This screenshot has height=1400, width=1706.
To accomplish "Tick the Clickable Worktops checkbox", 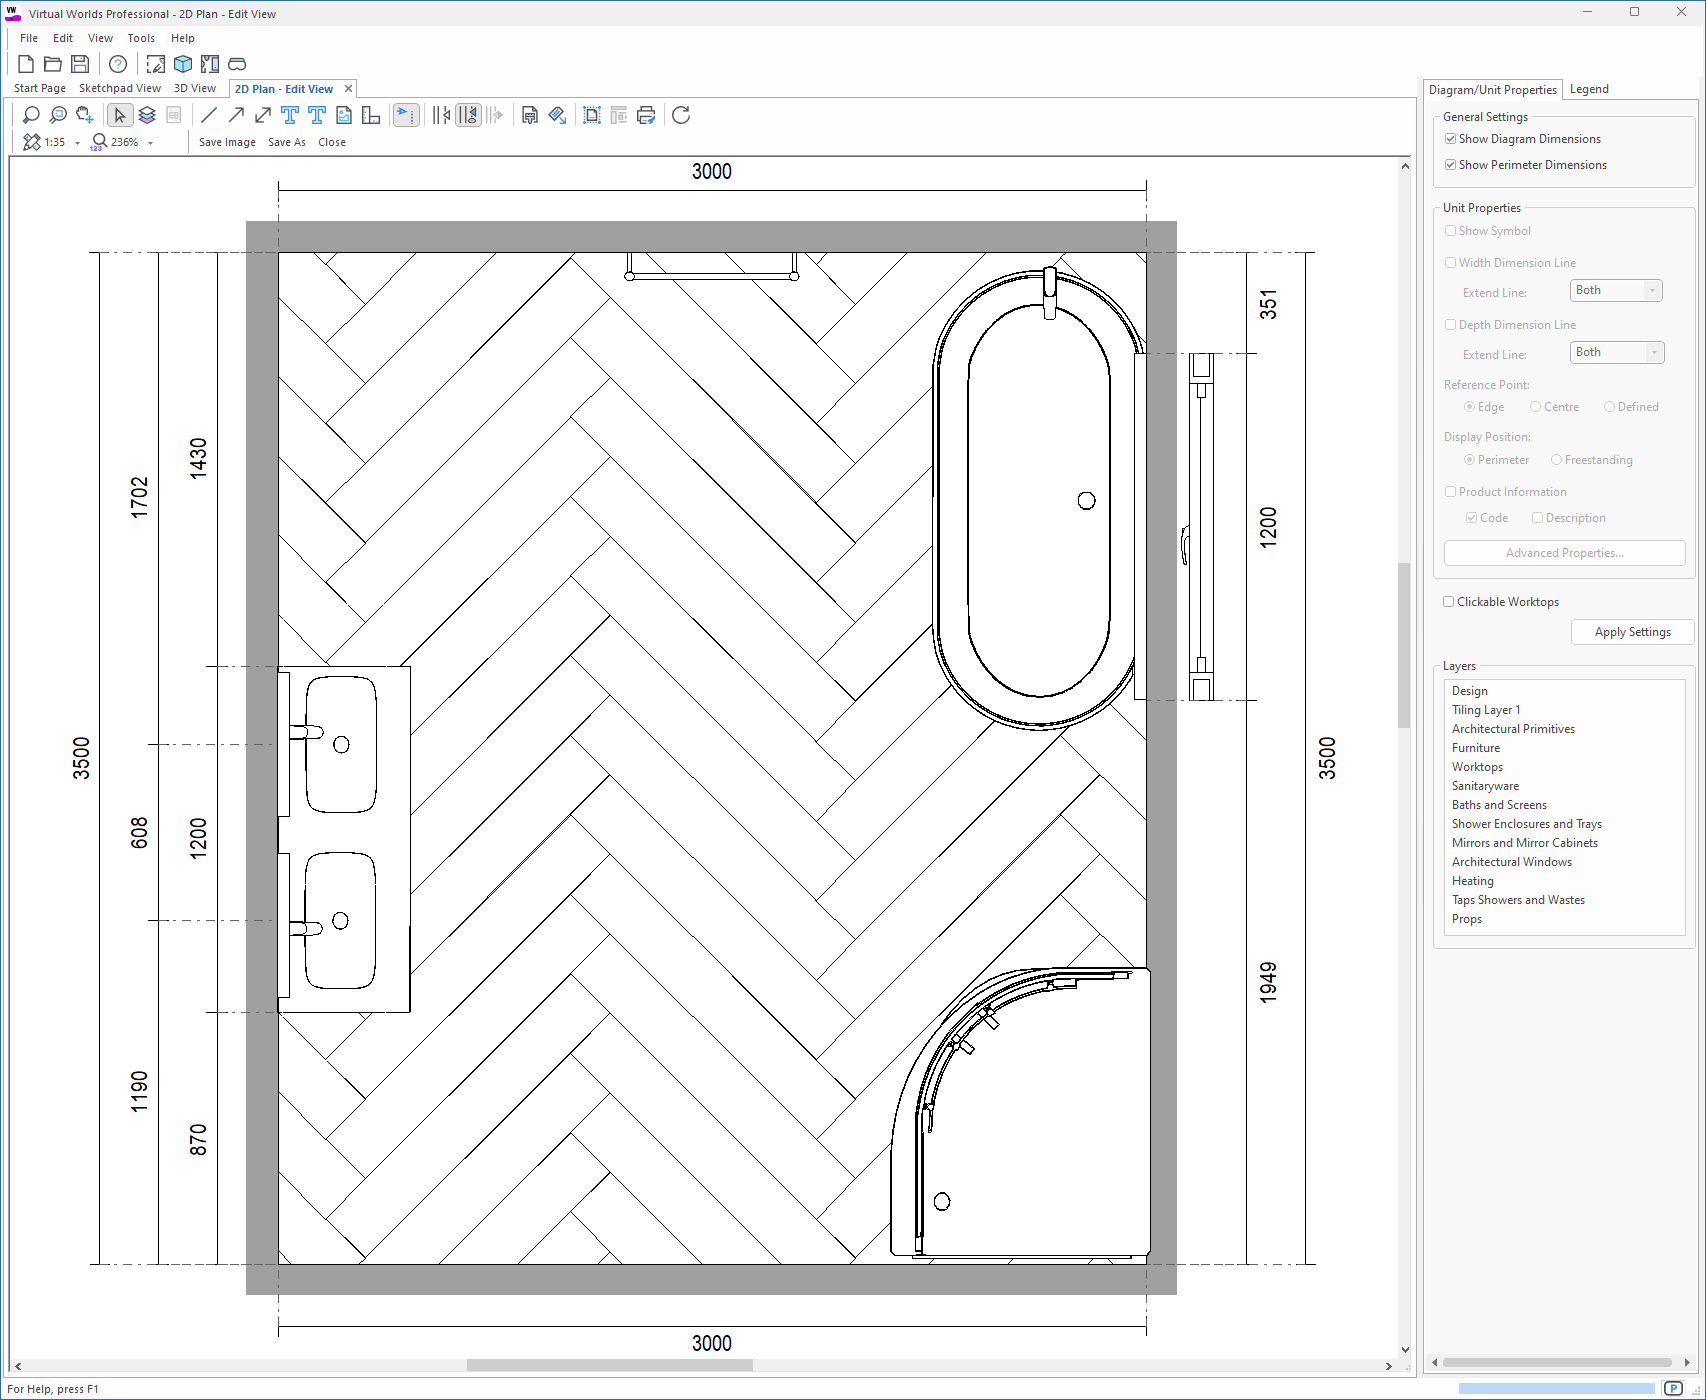I will (1448, 602).
